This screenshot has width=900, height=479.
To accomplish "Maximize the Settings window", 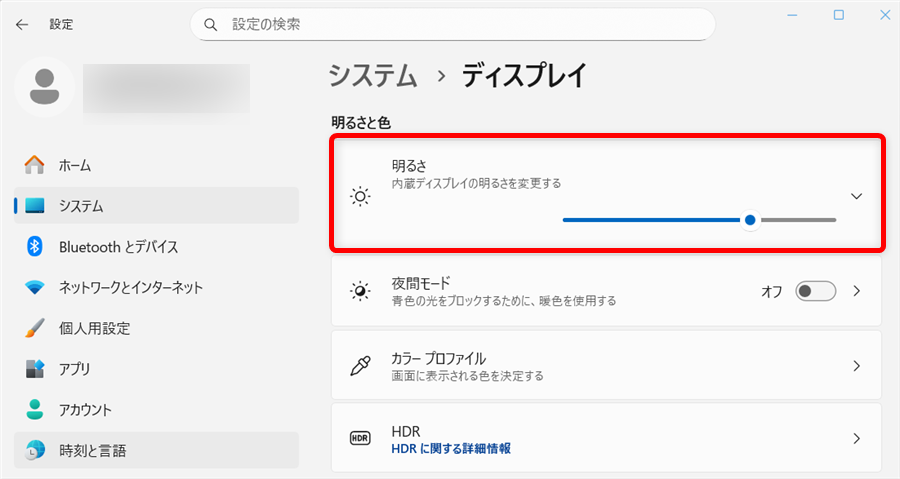I will pos(839,15).
